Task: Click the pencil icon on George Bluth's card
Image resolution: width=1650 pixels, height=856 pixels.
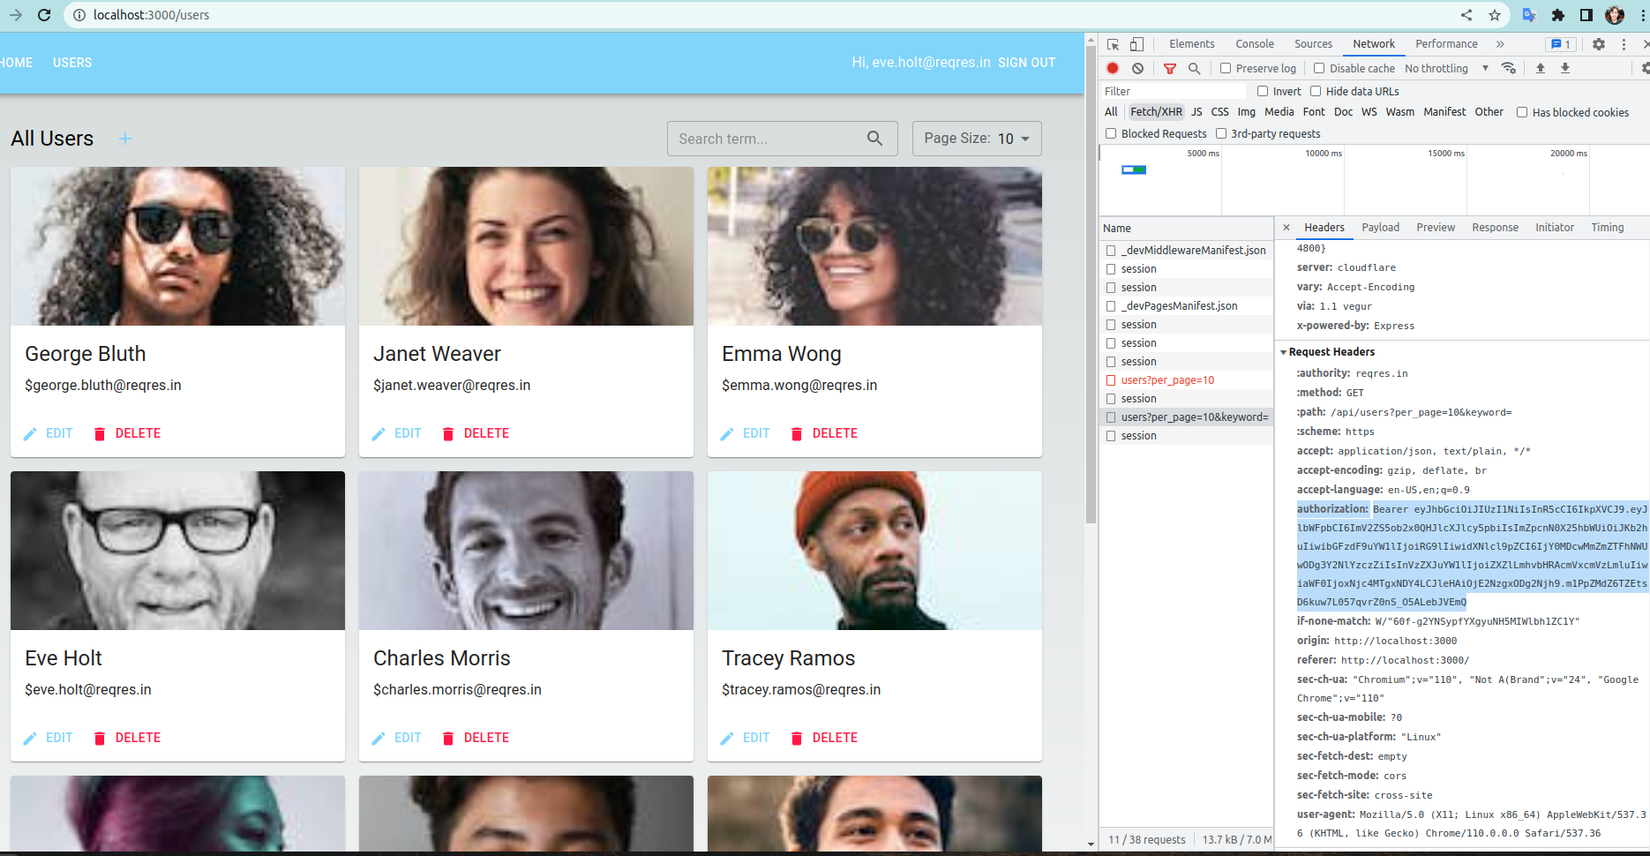Action: point(30,434)
